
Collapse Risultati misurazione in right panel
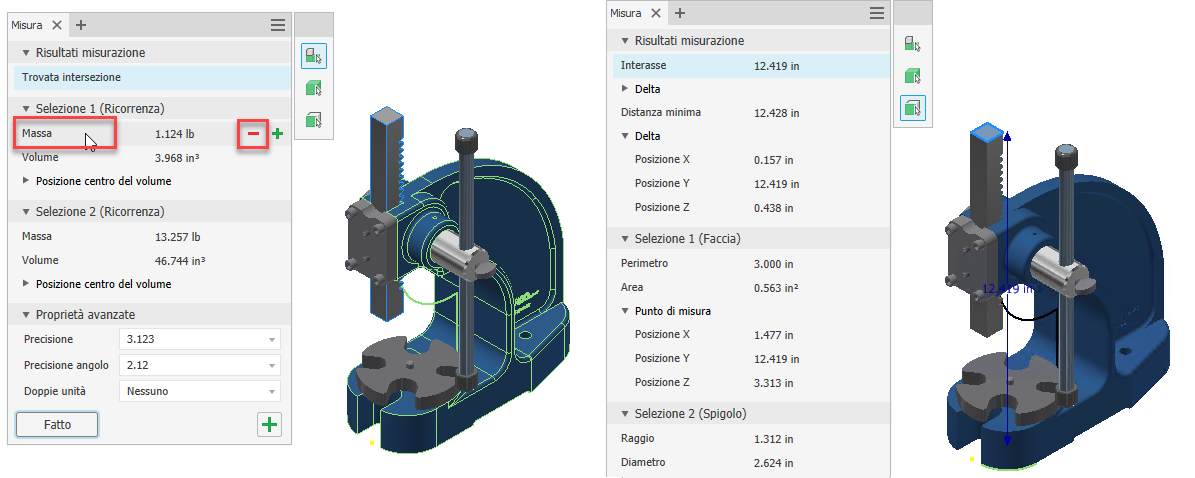click(x=625, y=40)
